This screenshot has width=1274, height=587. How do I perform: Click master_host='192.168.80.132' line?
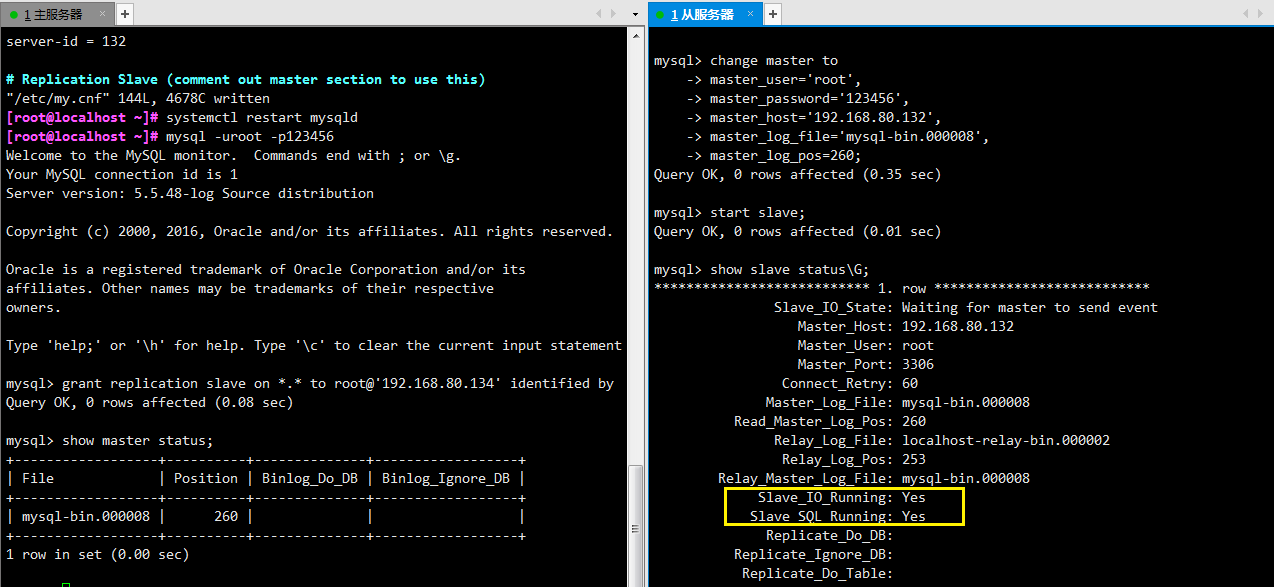(x=814, y=117)
